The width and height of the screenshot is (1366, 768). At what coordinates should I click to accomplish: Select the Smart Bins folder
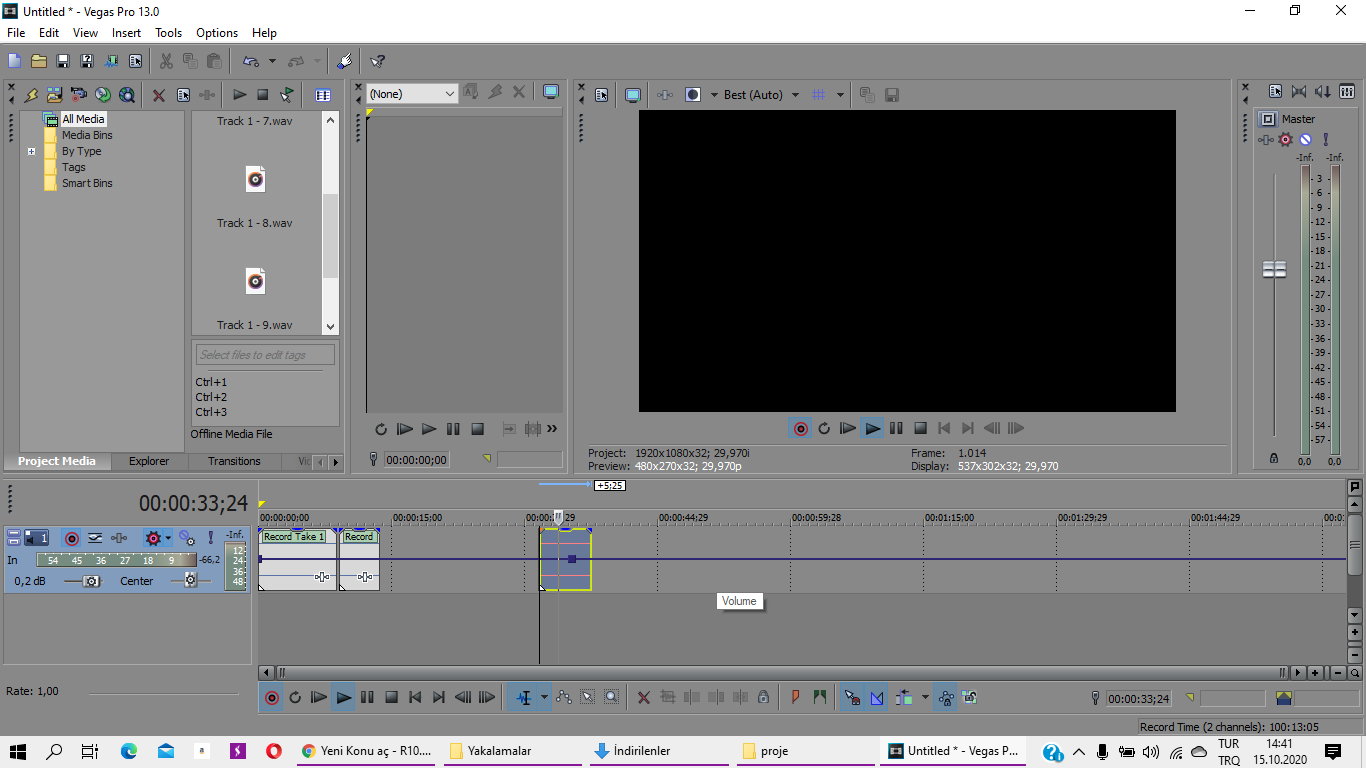pyautogui.click(x=87, y=183)
